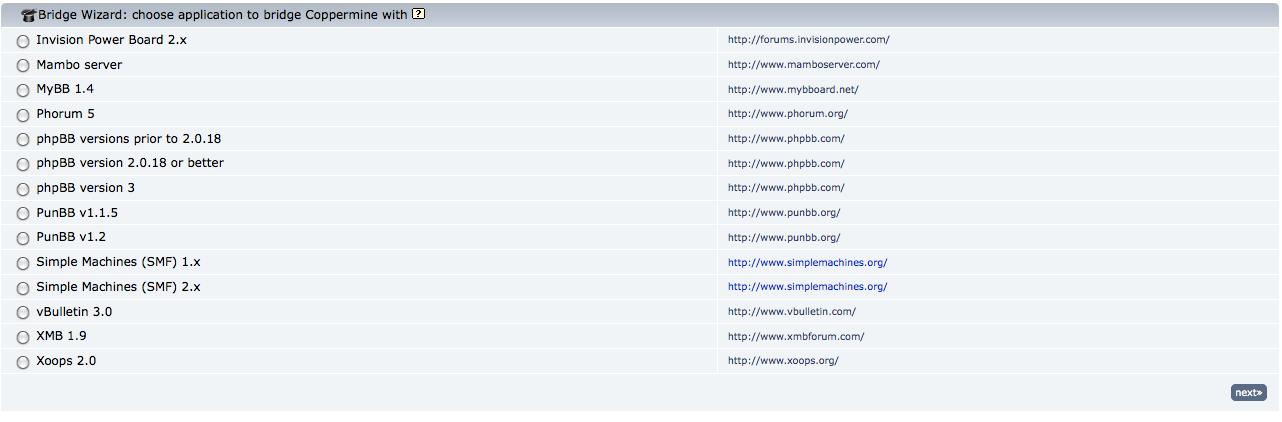Select PunBB v1.1.5 radio button

[23, 214]
